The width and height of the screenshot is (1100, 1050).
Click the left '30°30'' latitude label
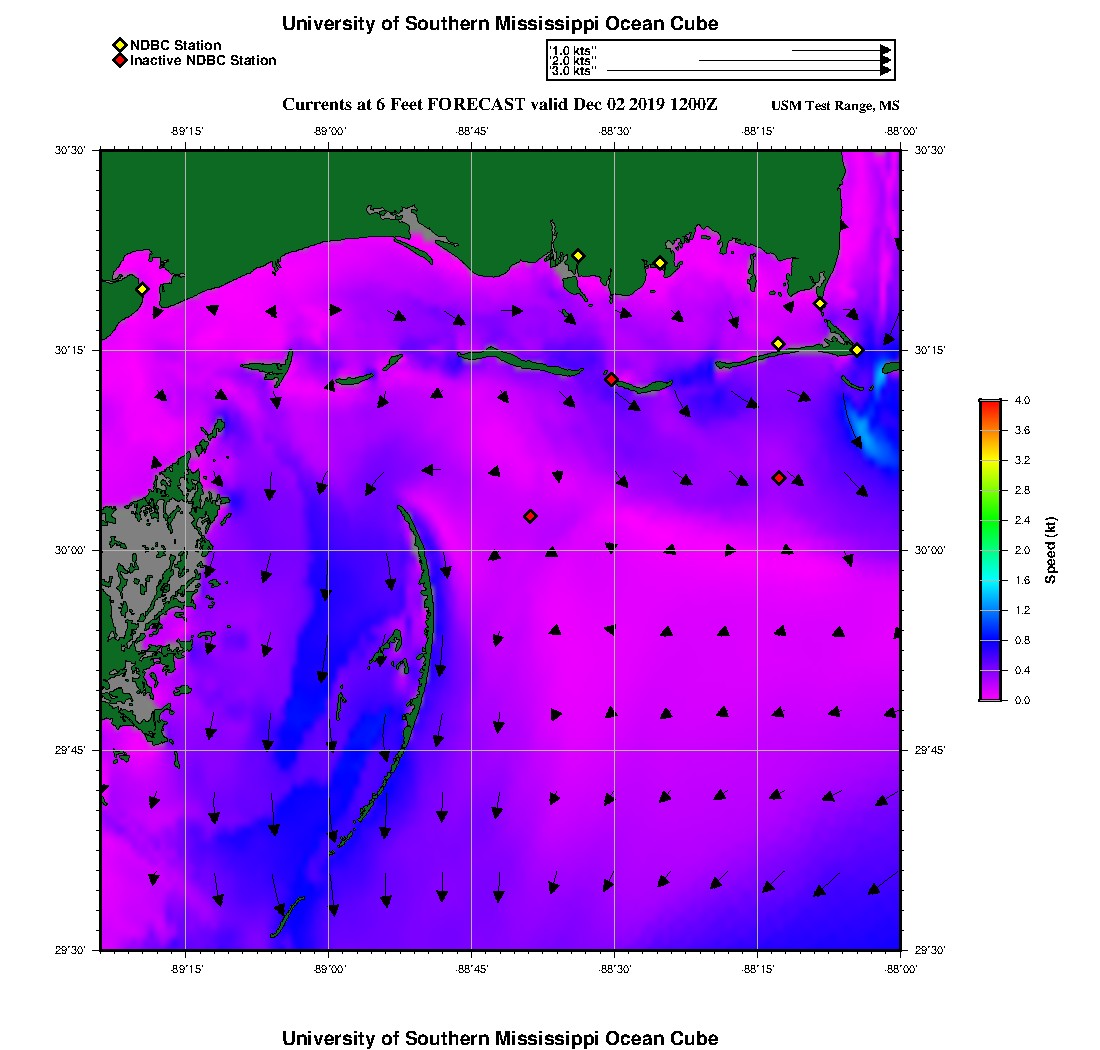pos(70,150)
